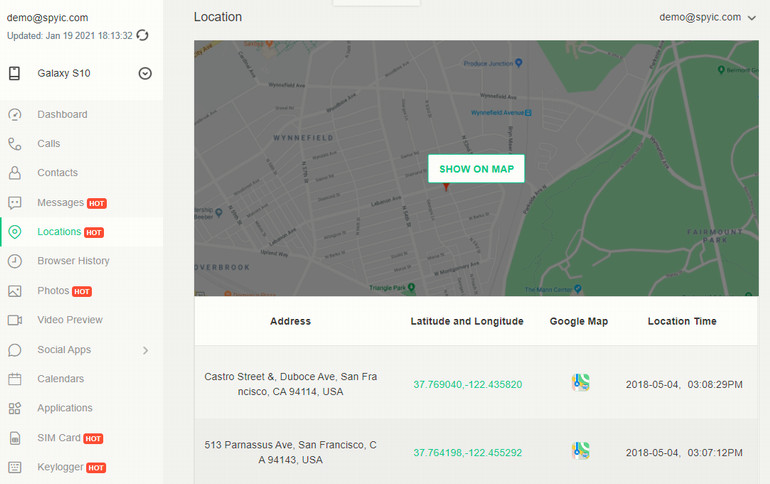Click the Galaxy S10 device icon
Screen dimensions: 770x484
pos(14,74)
